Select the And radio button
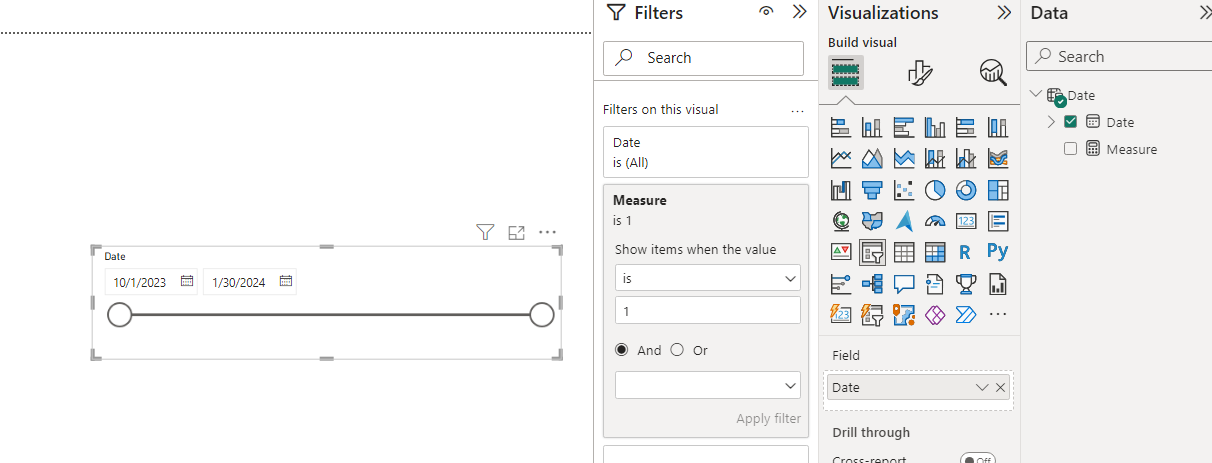1212x463 pixels. 622,350
